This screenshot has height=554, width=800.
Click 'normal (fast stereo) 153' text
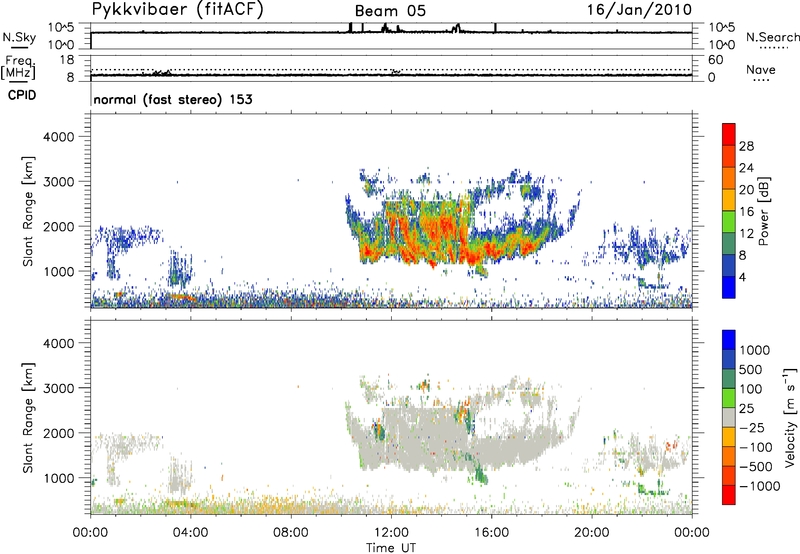pos(173,99)
